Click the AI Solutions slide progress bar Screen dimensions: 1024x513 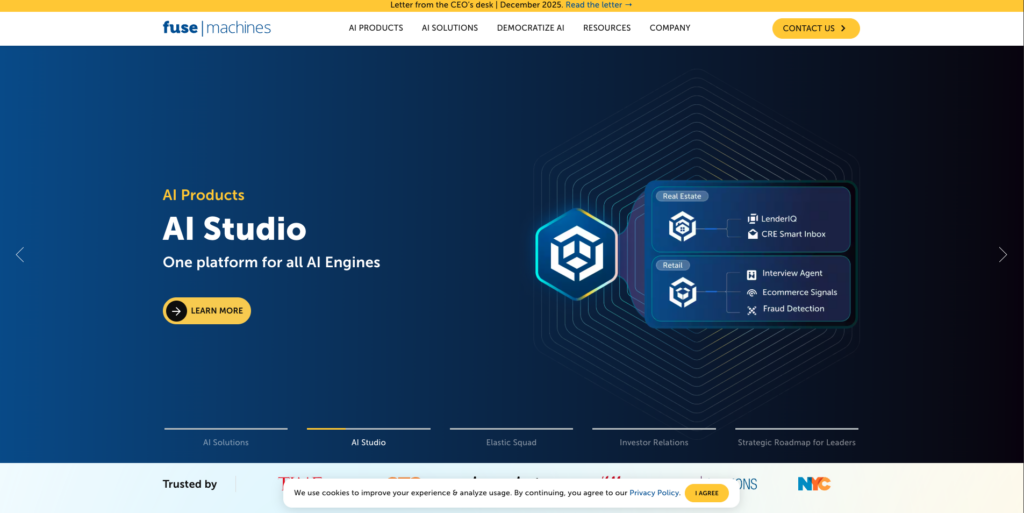[226, 429]
